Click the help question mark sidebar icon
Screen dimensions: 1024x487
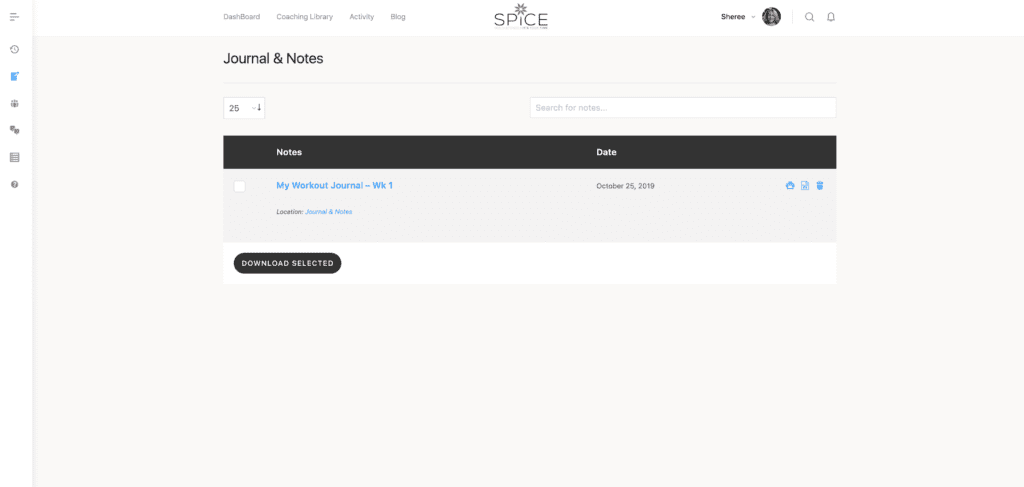(14, 184)
